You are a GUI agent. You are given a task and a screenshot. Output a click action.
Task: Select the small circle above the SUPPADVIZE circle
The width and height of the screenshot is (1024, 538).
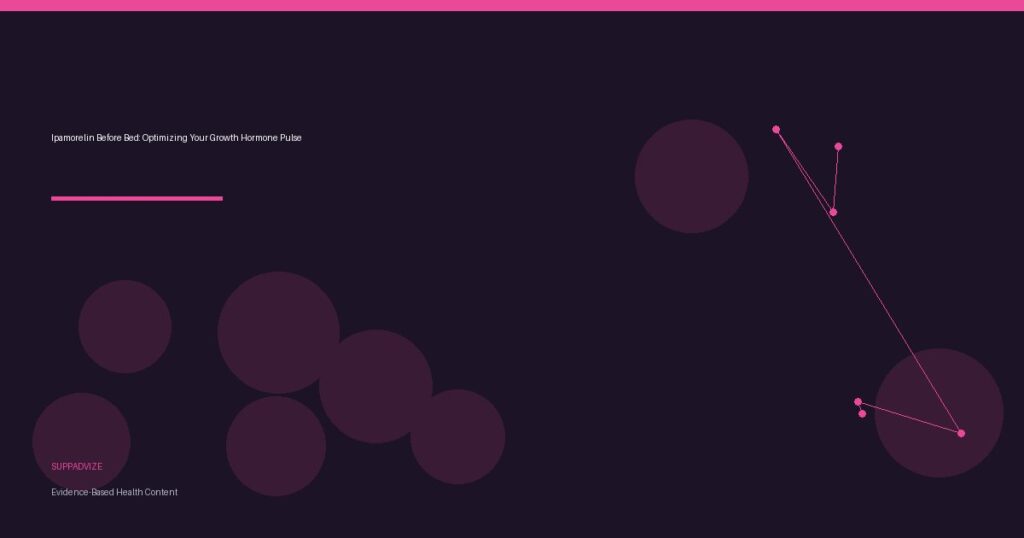[x=125, y=326]
